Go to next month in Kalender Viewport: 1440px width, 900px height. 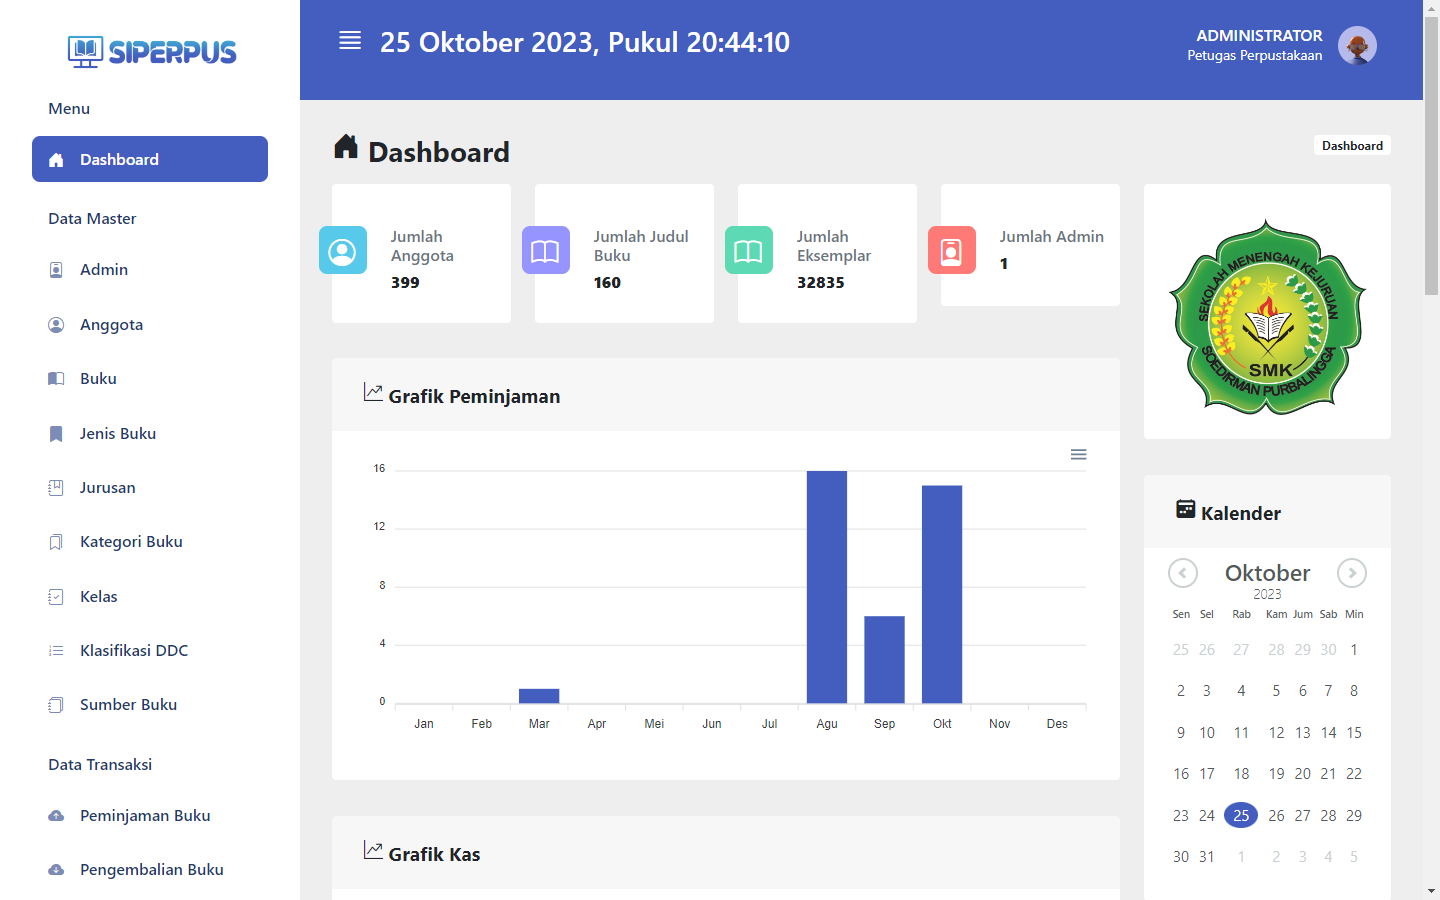pos(1352,573)
